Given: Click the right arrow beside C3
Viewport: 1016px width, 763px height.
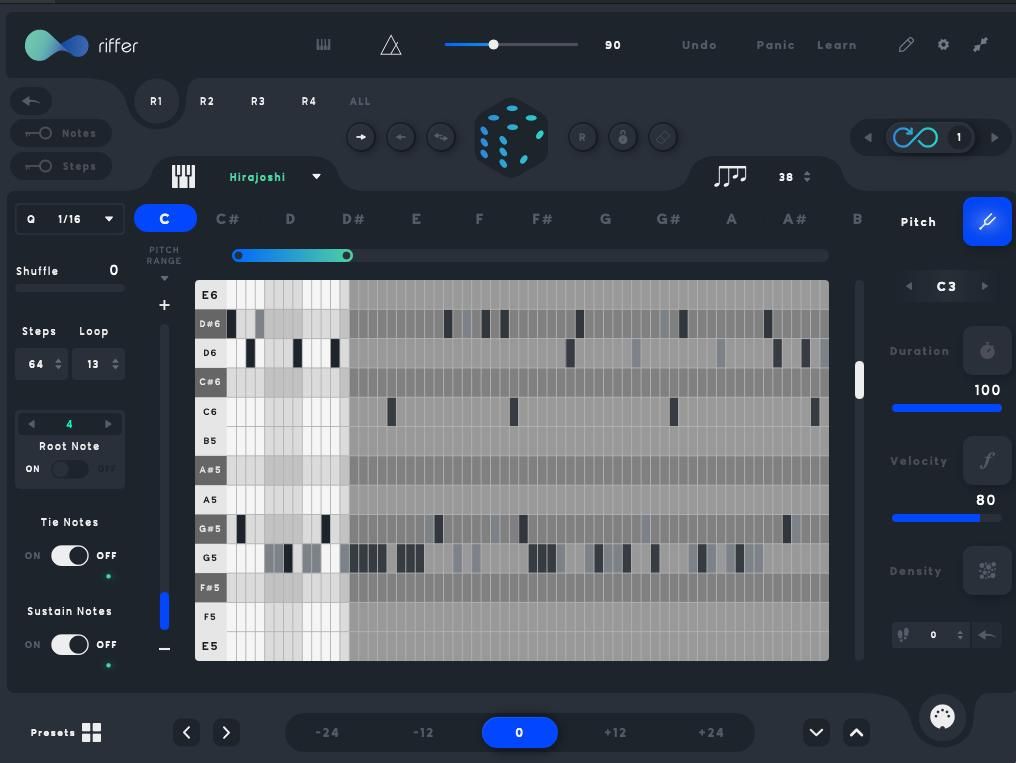Looking at the screenshot, I should tap(984, 286).
